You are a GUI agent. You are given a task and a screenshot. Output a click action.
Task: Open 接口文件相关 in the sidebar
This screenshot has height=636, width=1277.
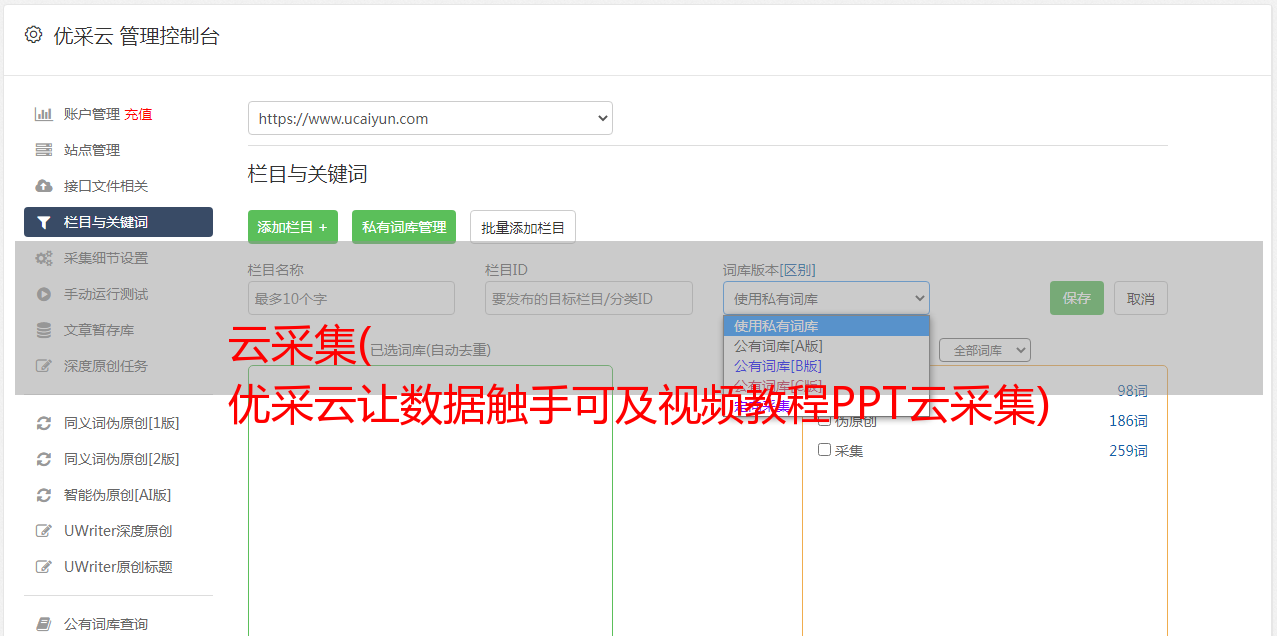[x=106, y=186]
